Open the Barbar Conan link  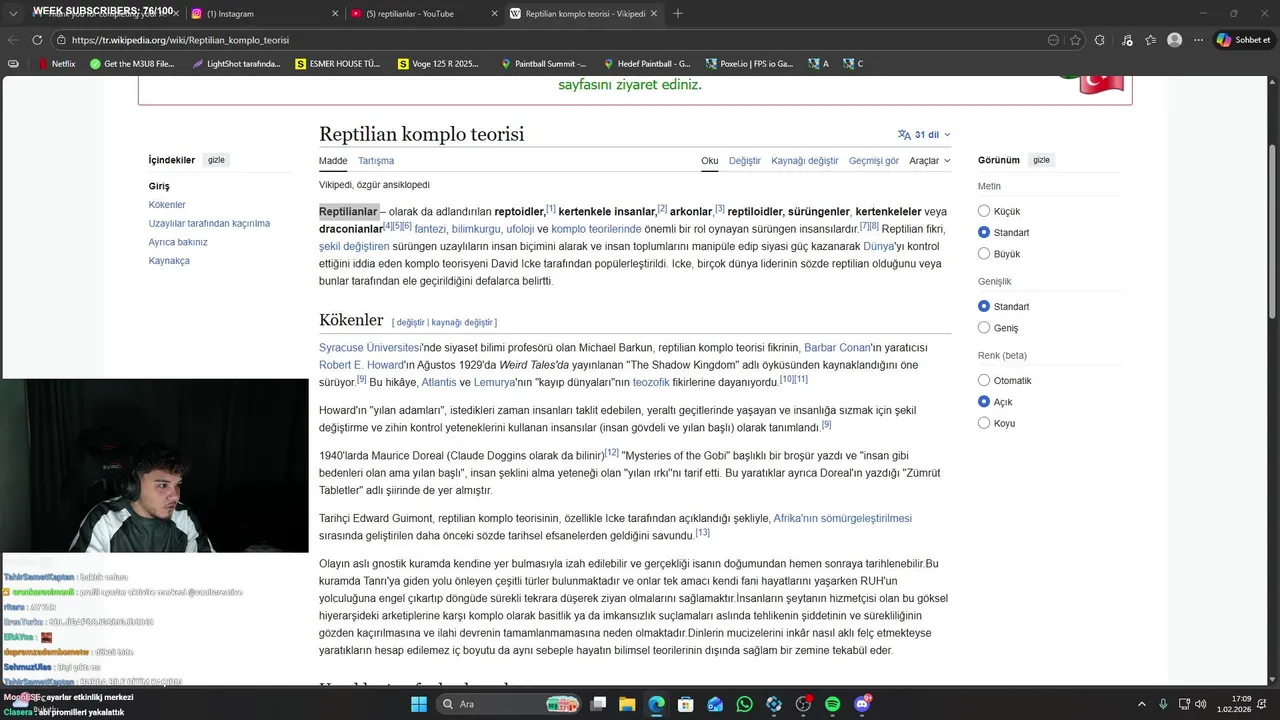tap(837, 348)
